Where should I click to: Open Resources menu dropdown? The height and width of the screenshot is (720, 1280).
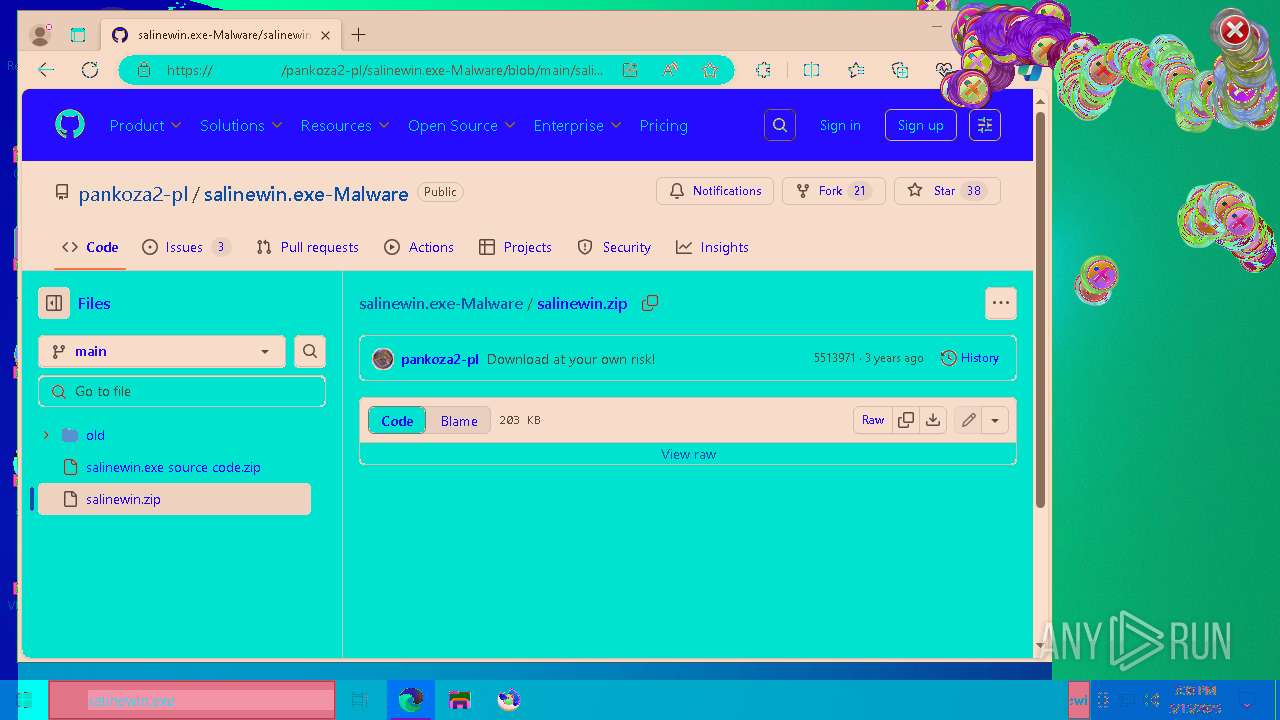point(345,125)
